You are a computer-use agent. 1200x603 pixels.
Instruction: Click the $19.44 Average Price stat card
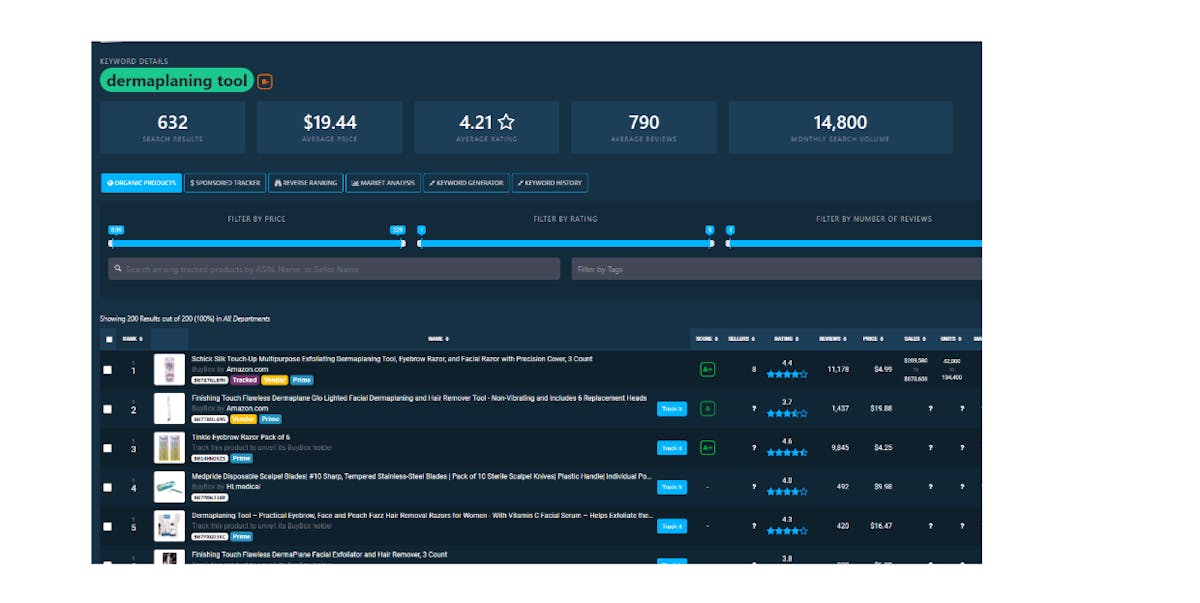point(330,127)
